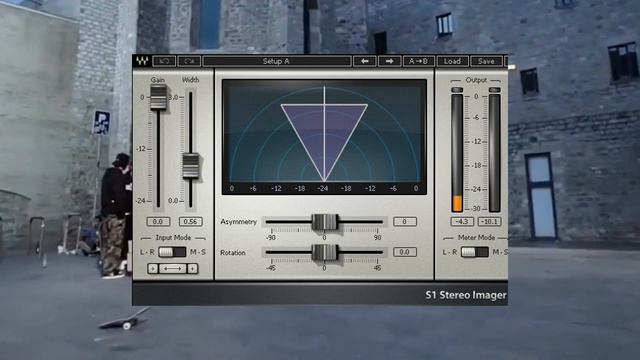Click the Asymmetry label
640x360 pixels.
[x=238, y=222]
